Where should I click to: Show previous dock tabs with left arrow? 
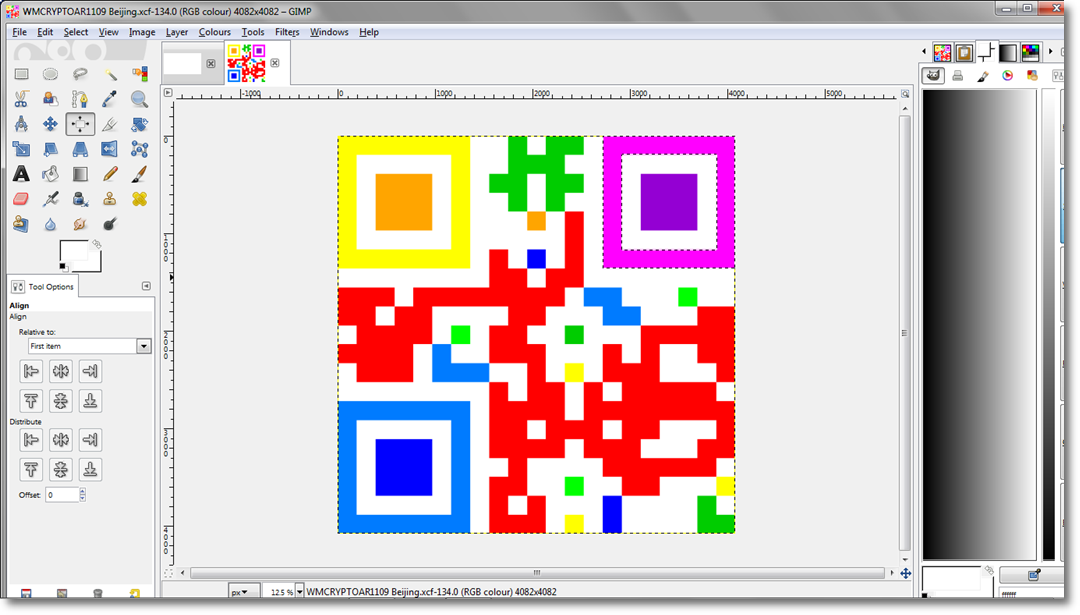pos(924,52)
